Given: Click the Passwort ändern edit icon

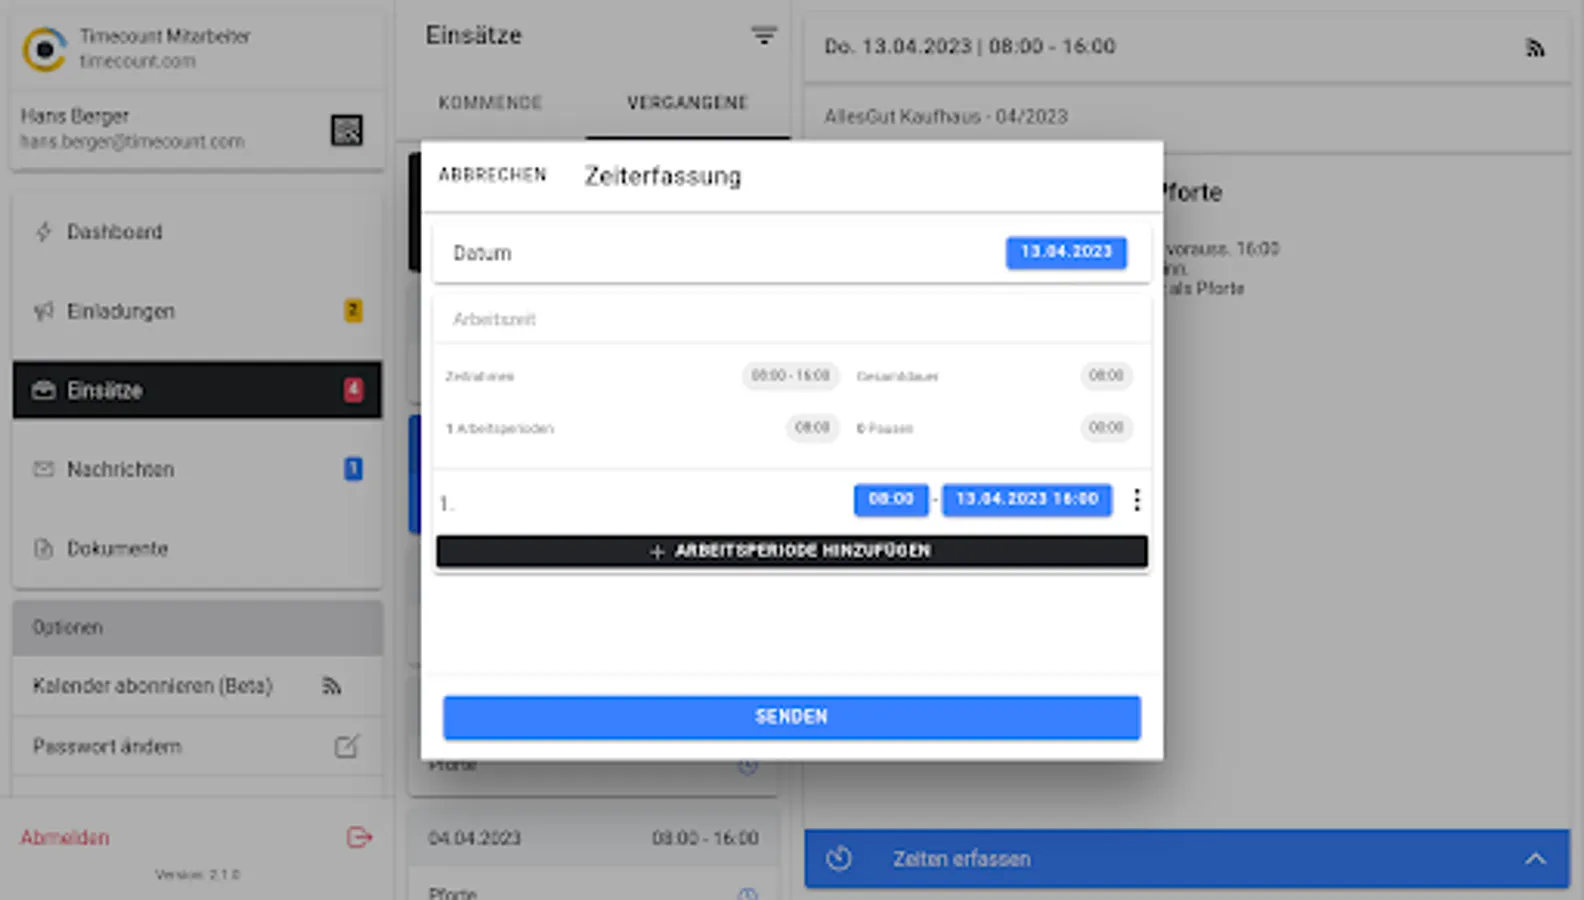Looking at the screenshot, I should (x=347, y=746).
